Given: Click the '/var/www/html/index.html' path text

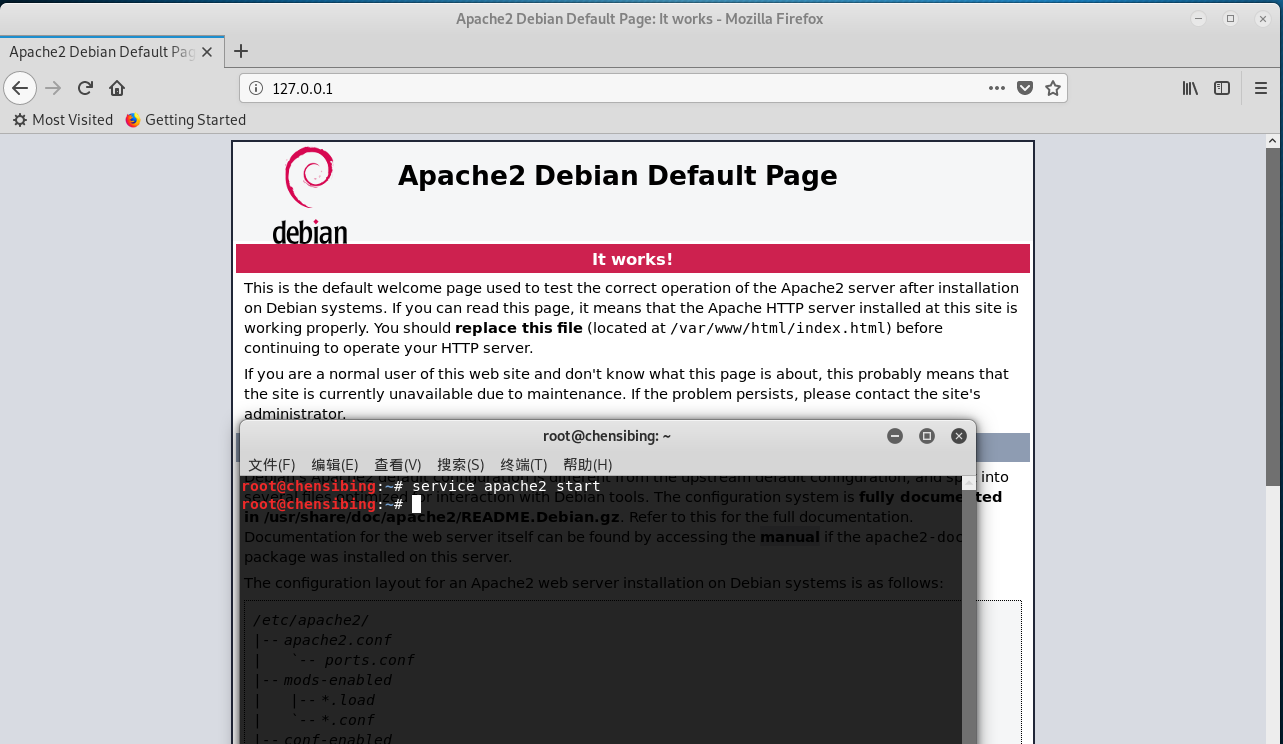Looking at the screenshot, I should coord(778,328).
